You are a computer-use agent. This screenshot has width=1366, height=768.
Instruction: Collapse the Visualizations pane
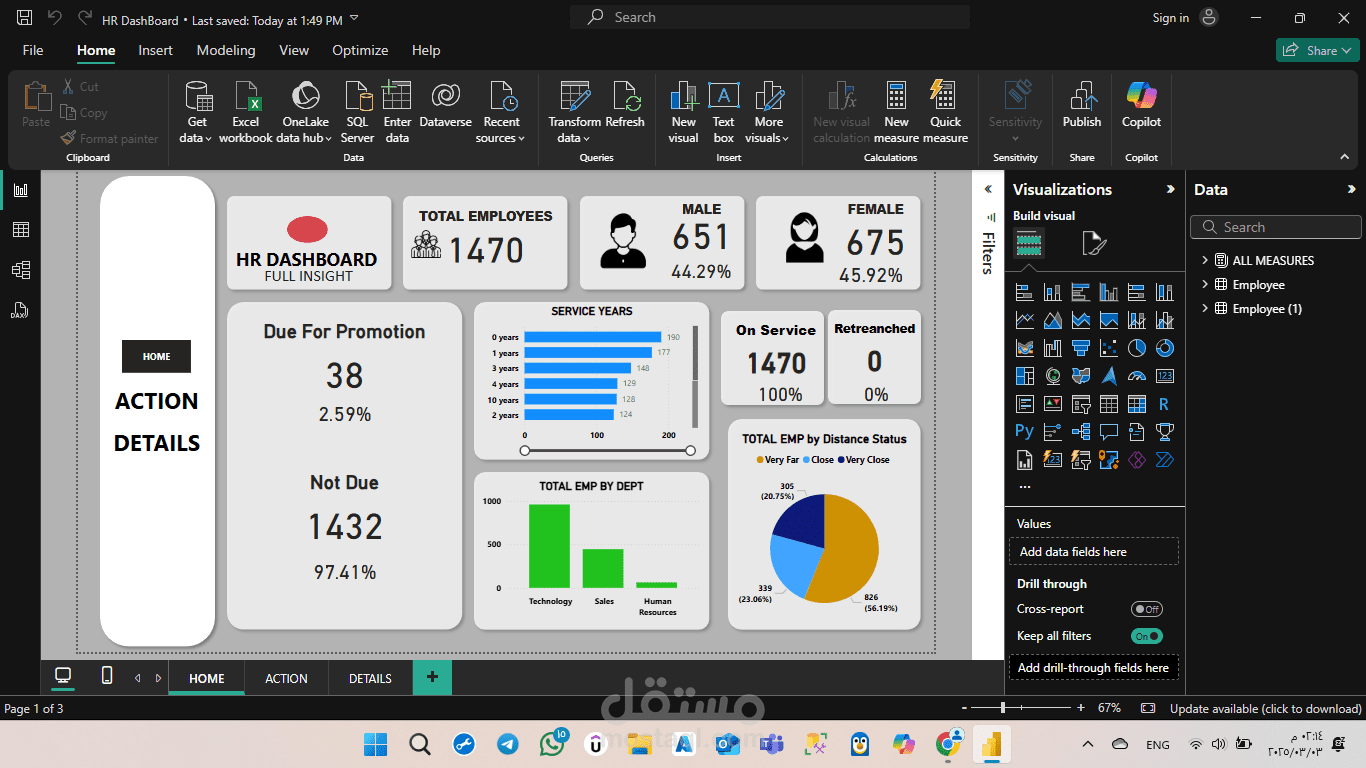[x=1170, y=189]
